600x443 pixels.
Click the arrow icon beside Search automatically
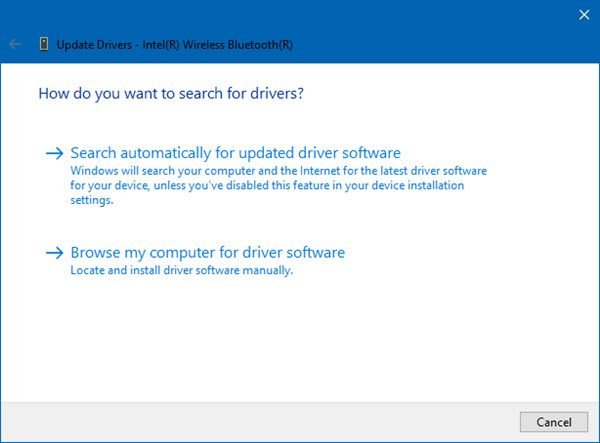[55, 153]
